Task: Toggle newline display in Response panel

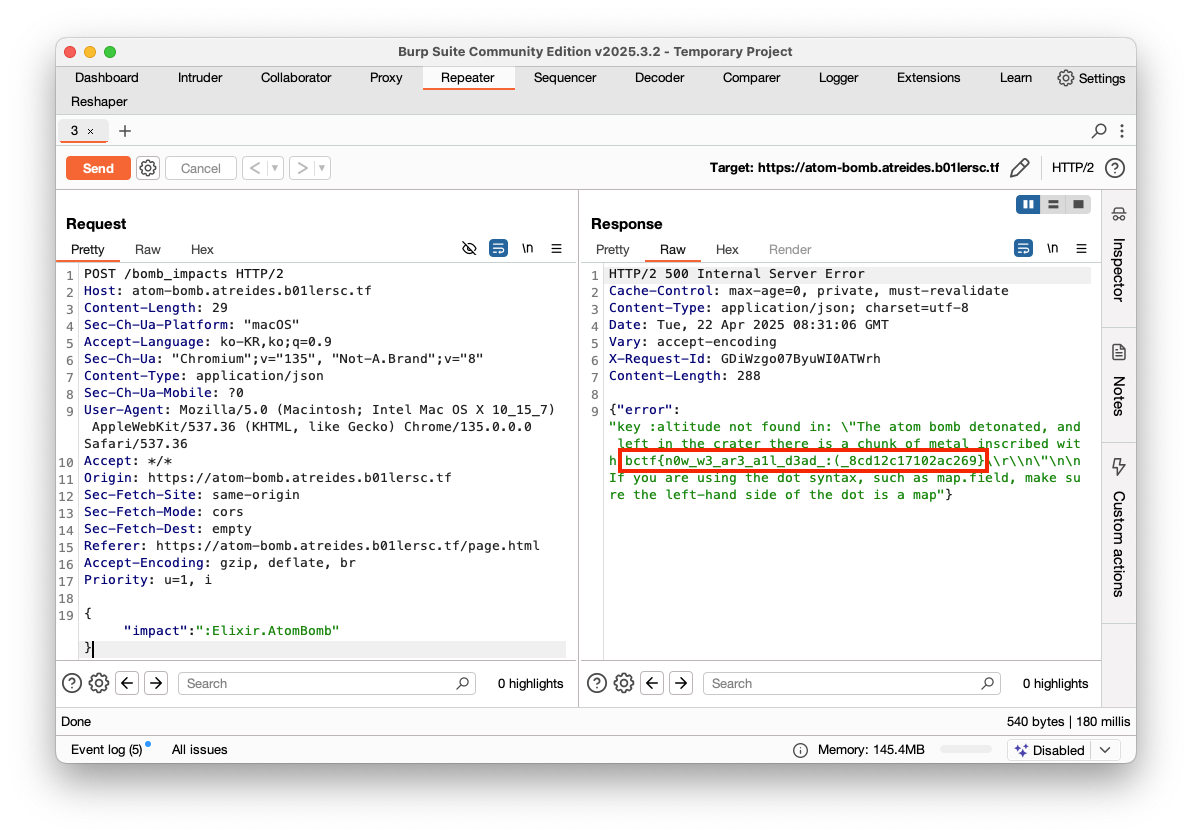Action: pos(1053,249)
